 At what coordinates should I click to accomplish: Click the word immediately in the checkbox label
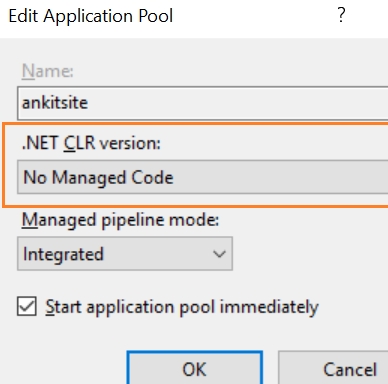coord(269,307)
